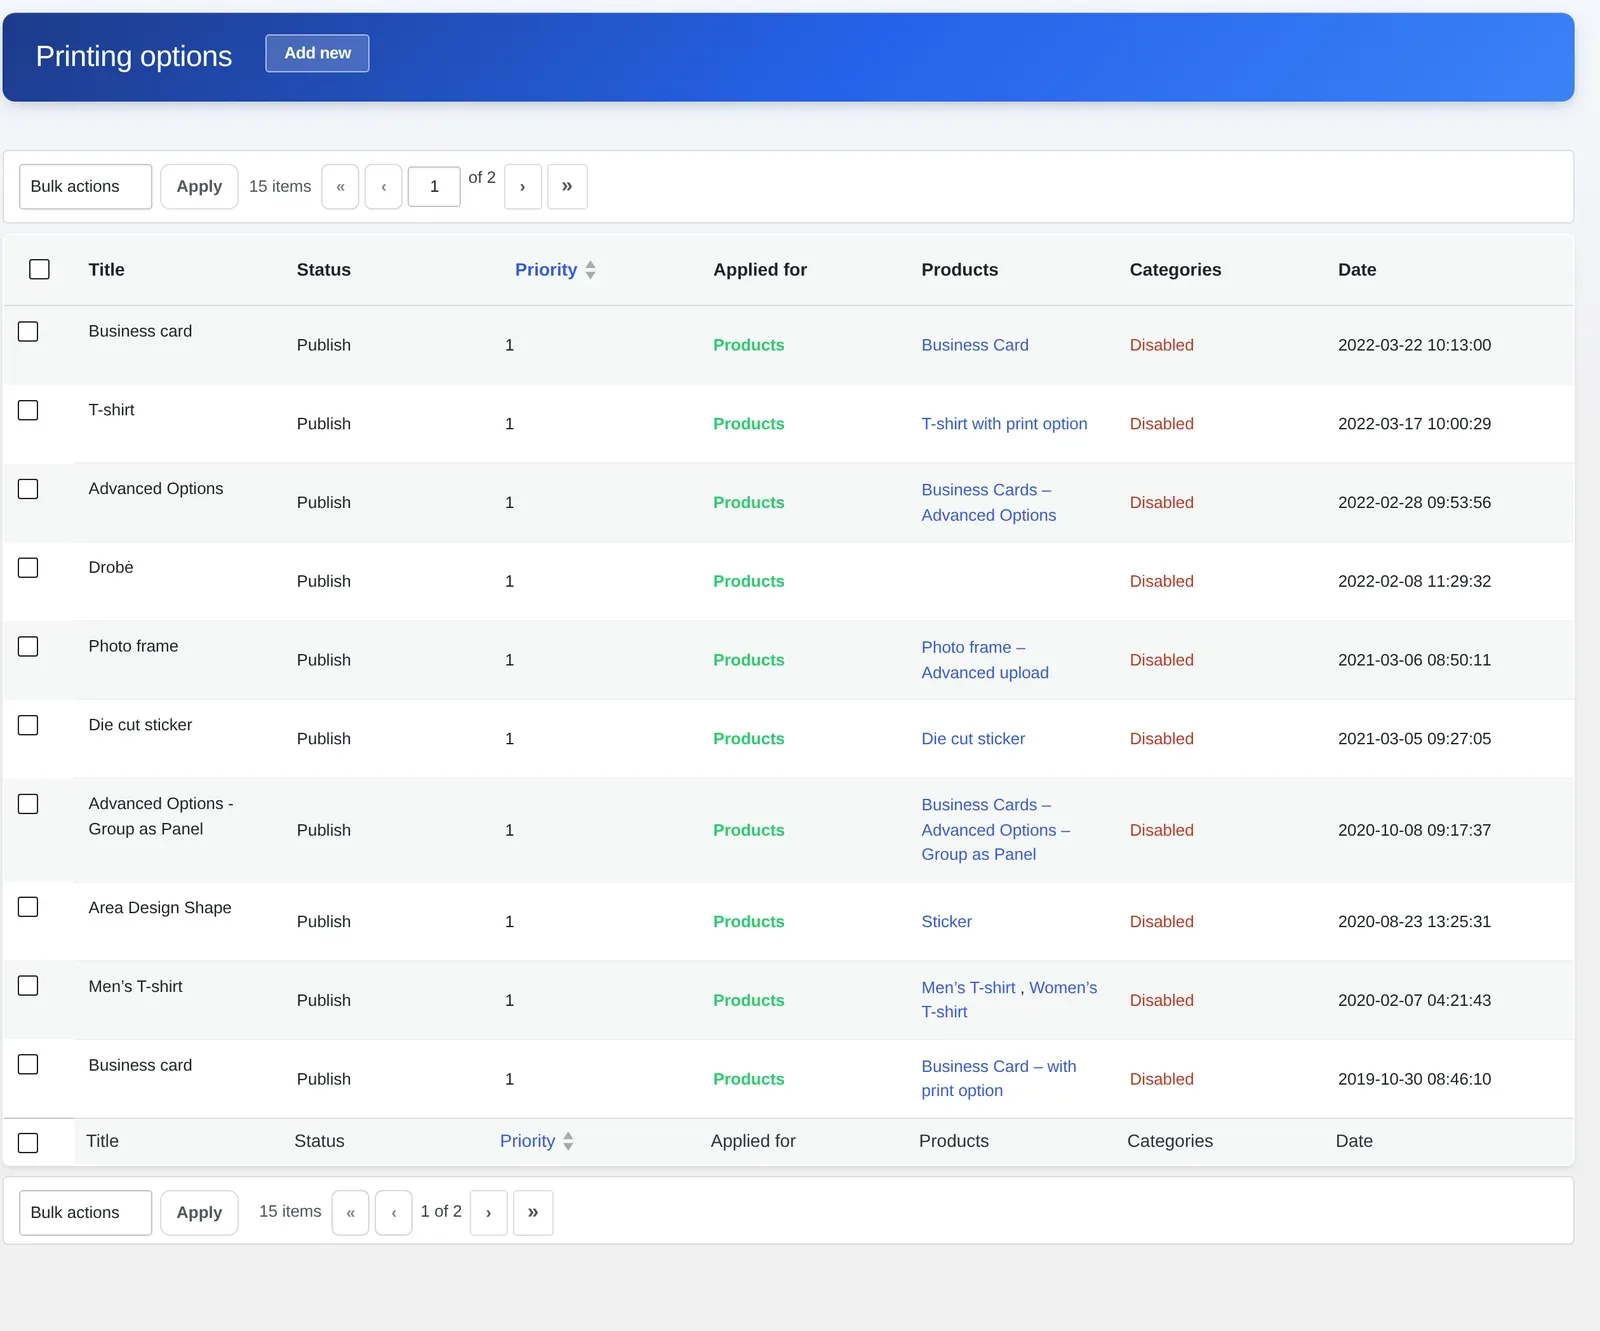Image resolution: width=1600 pixels, height=1331 pixels.
Task: Check the select-all box in table header
Action: point(39,269)
